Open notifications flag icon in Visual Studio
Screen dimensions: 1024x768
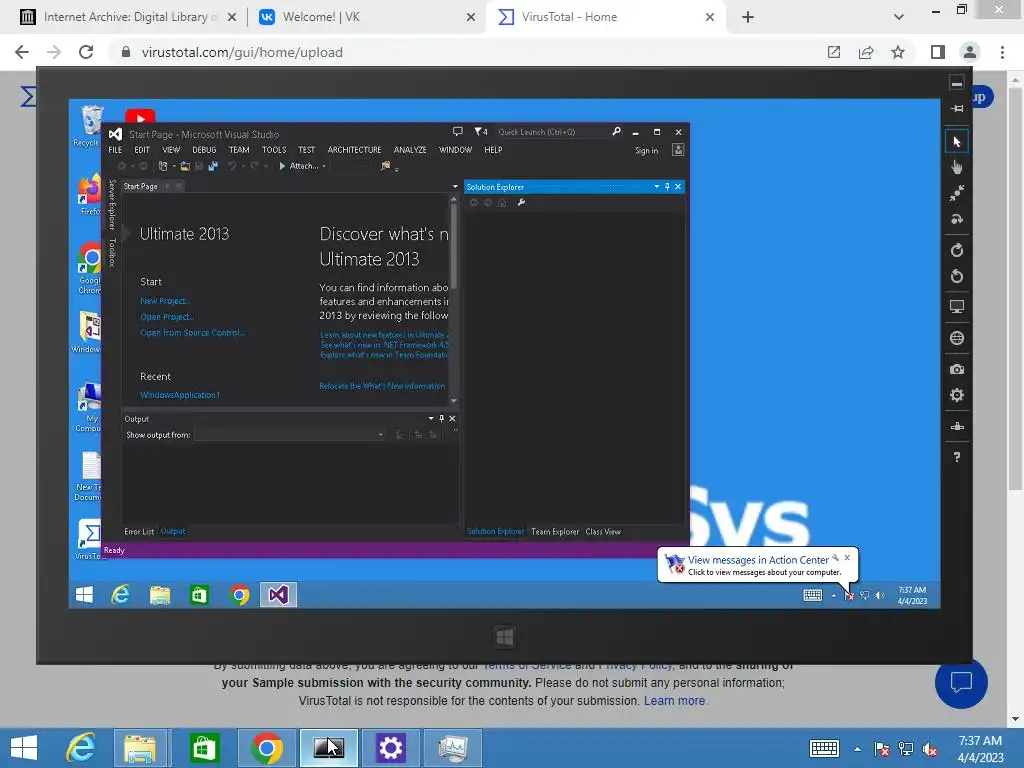point(481,132)
